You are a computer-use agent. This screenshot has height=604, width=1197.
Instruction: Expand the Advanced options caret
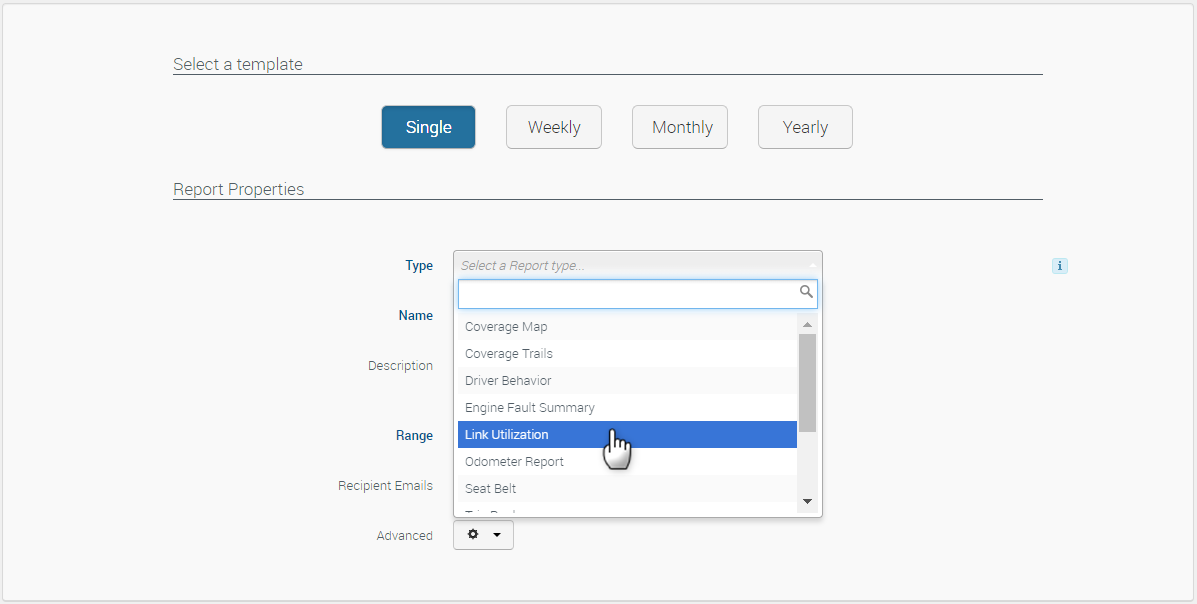(x=496, y=535)
